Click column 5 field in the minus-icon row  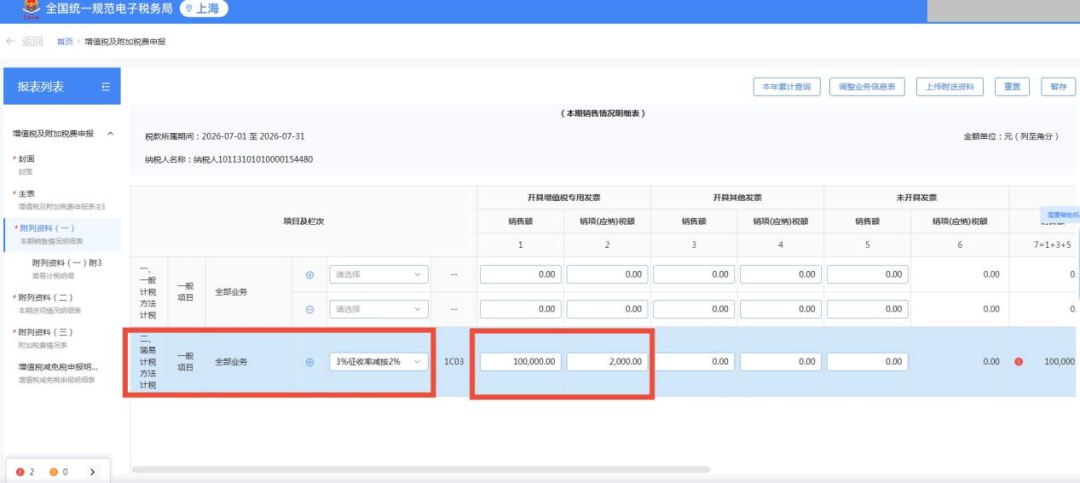(x=867, y=309)
